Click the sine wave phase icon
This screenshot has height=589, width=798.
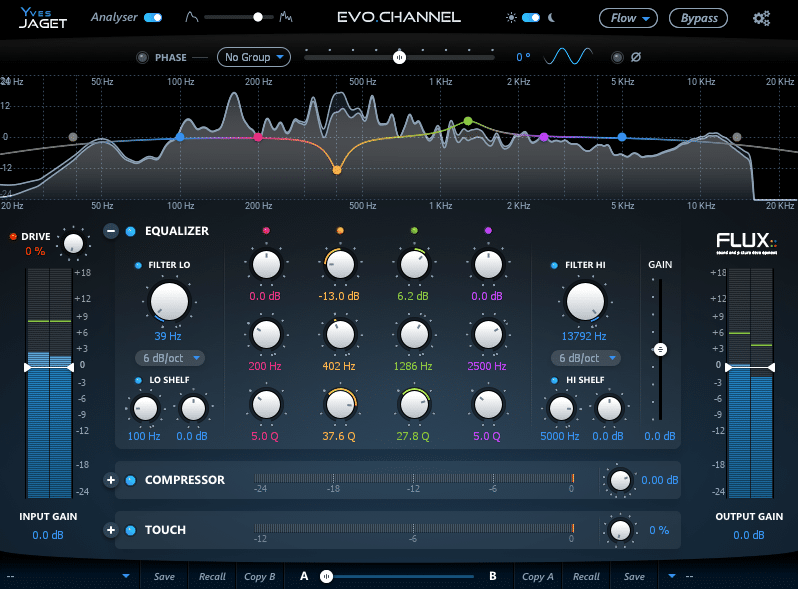point(568,57)
